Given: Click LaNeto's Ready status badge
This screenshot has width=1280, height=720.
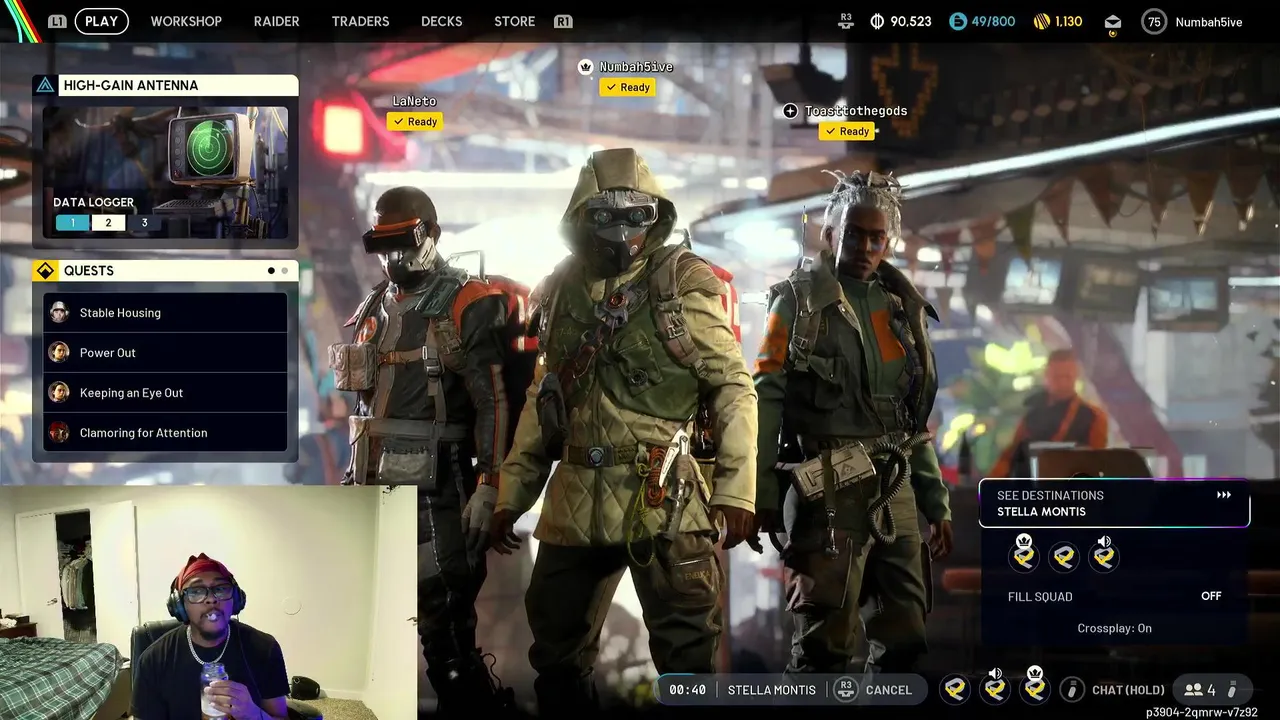Looking at the screenshot, I should (414, 122).
